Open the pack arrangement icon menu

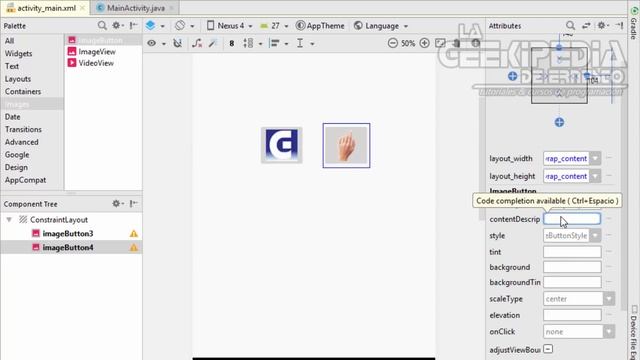tap(252, 43)
